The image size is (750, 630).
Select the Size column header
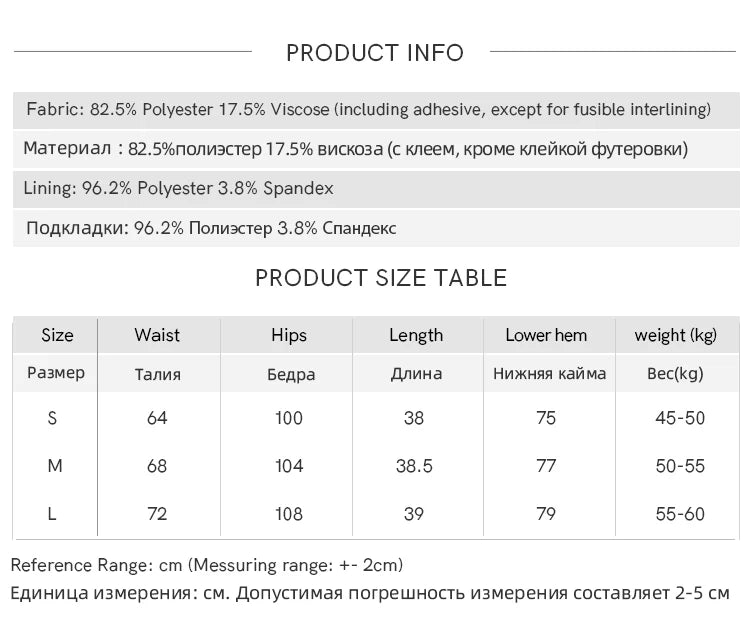pyautogui.click(x=57, y=335)
